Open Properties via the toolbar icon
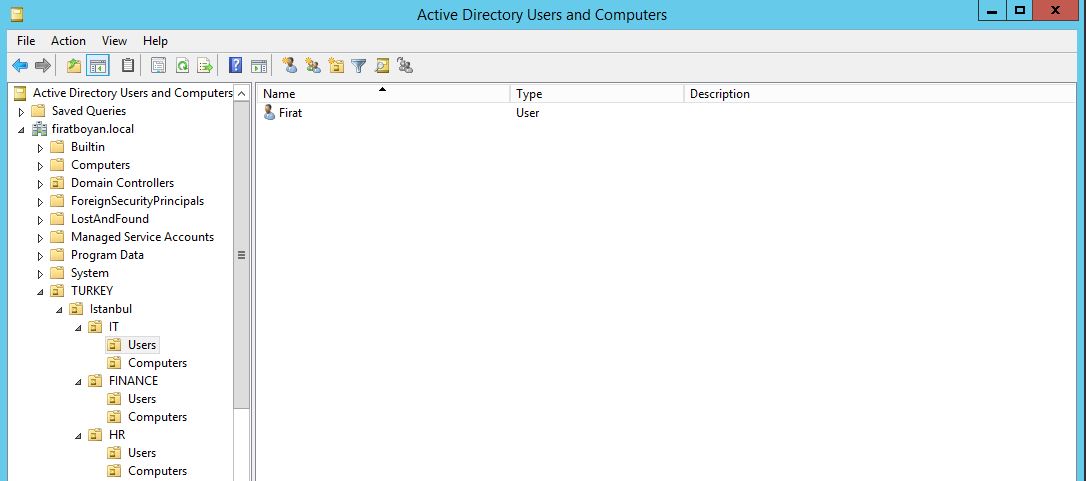Viewport: 1086px width, 481px height. (159, 66)
